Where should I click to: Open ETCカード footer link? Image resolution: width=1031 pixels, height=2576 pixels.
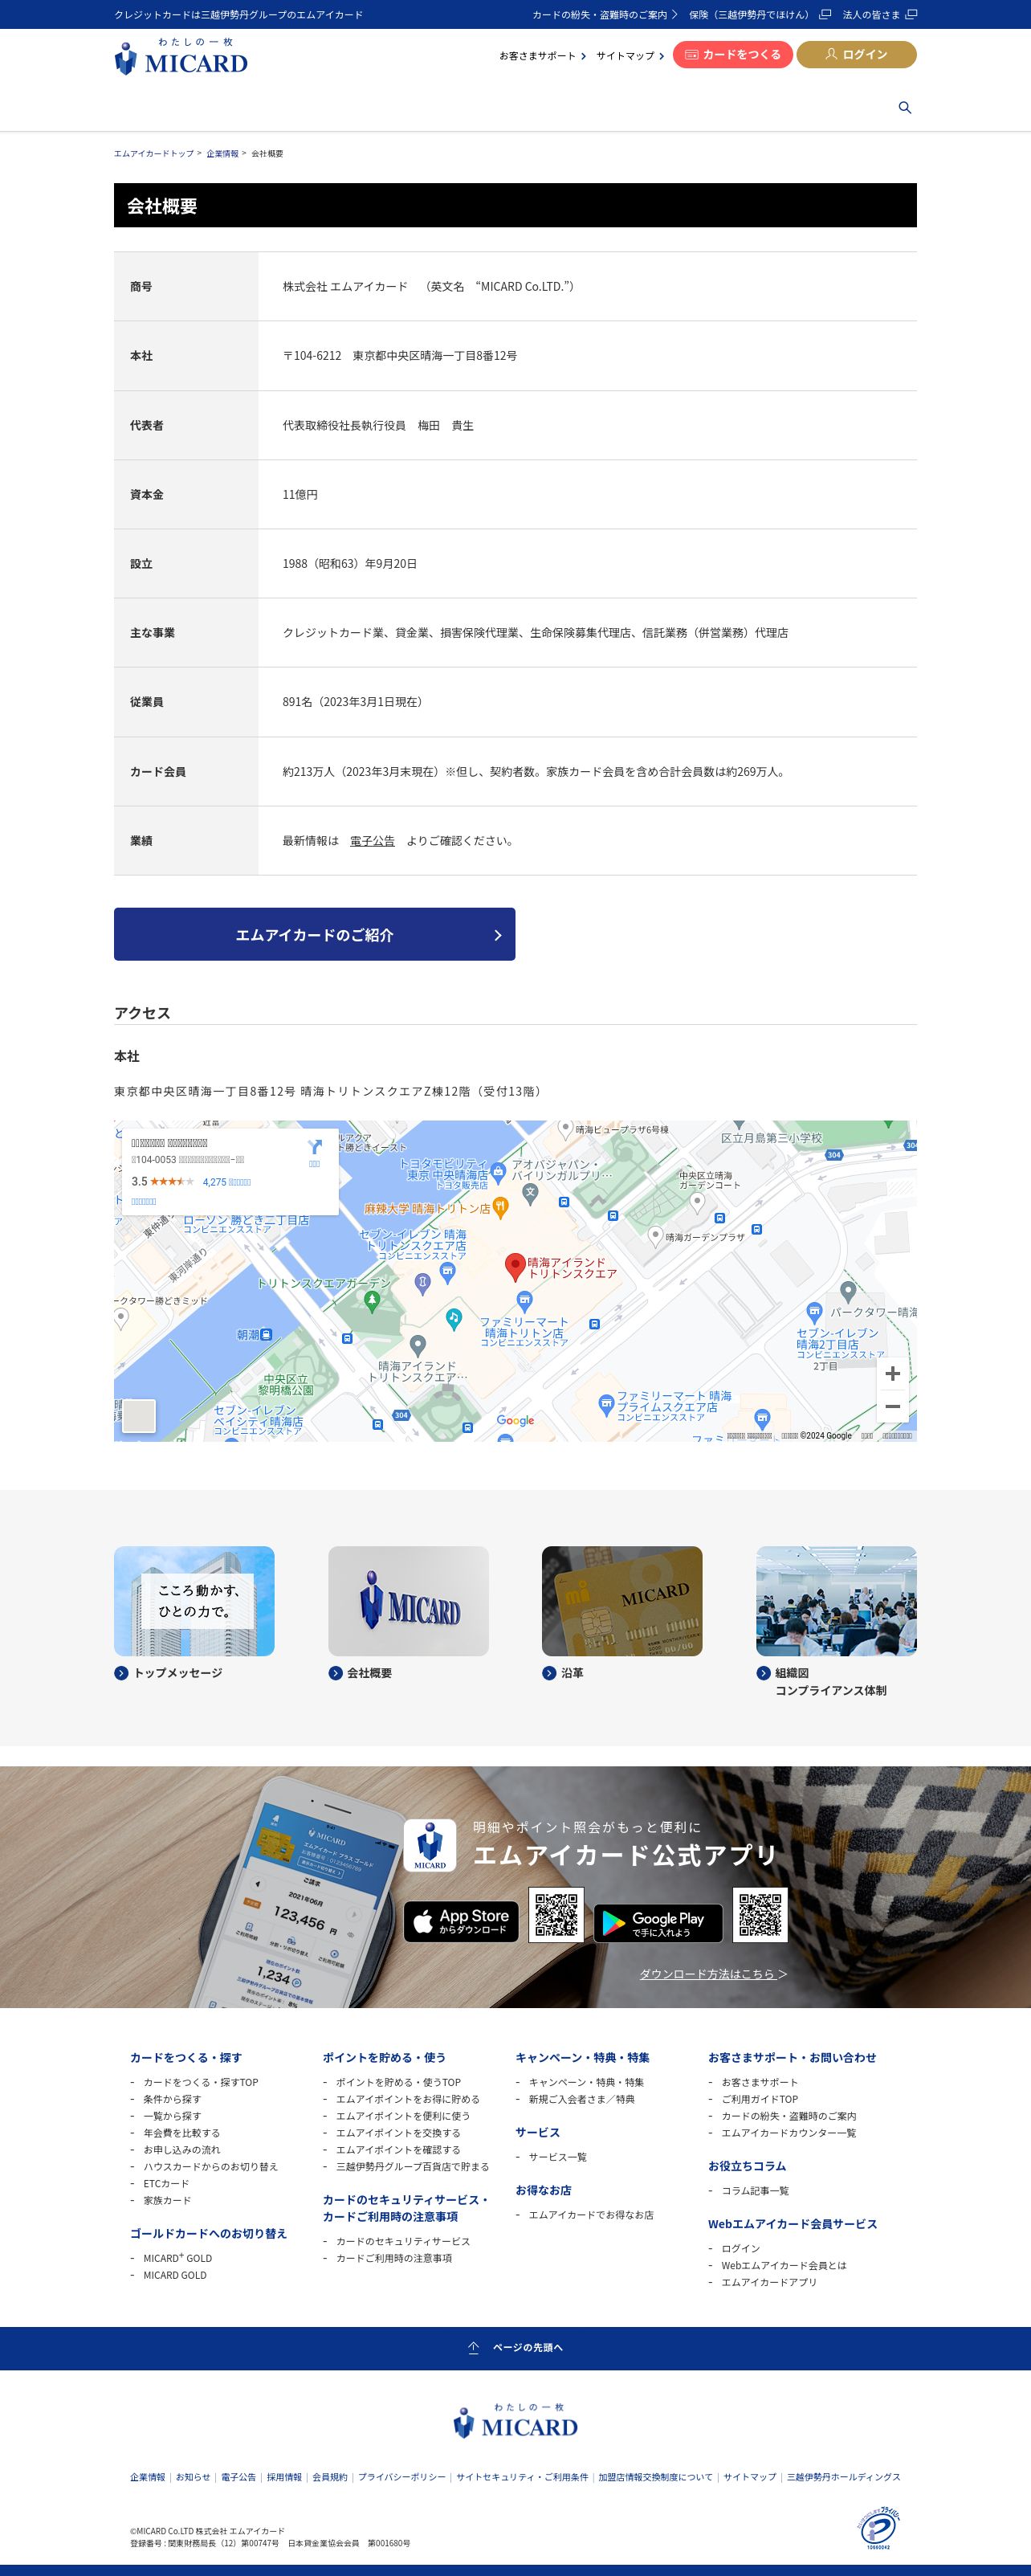coord(166,2184)
